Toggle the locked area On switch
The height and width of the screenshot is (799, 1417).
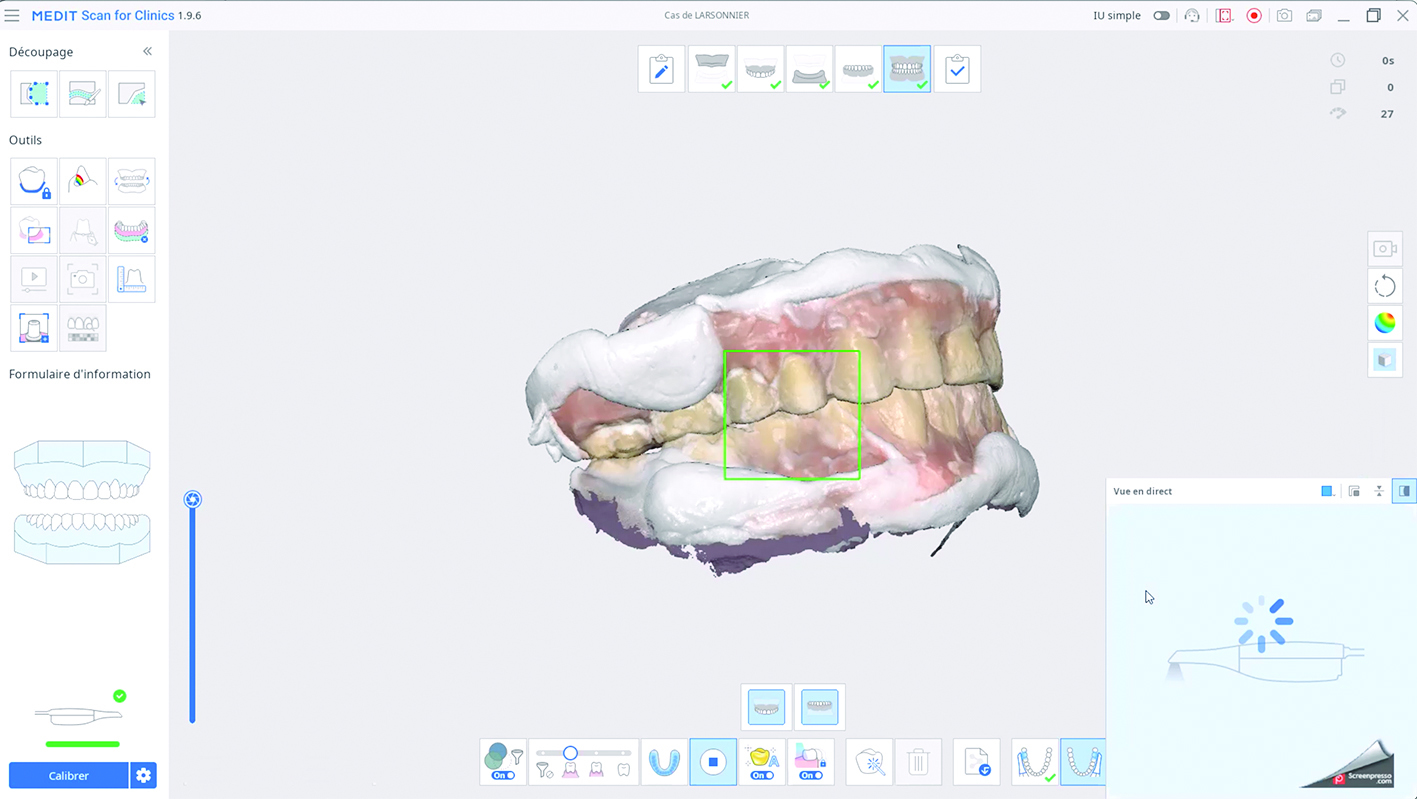point(811,775)
